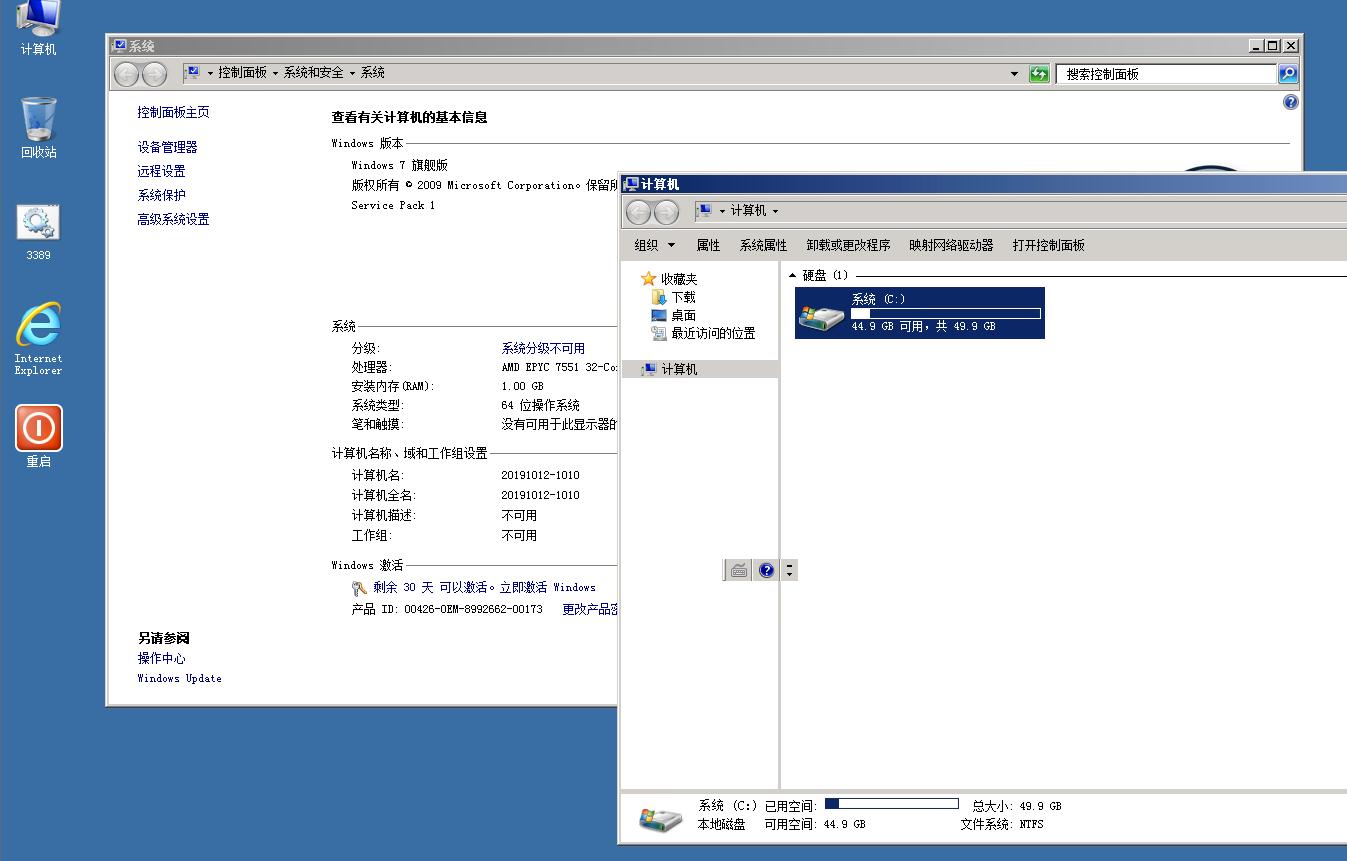
Task: Click the computer icon in 计算机 address bar
Action: (x=704, y=210)
